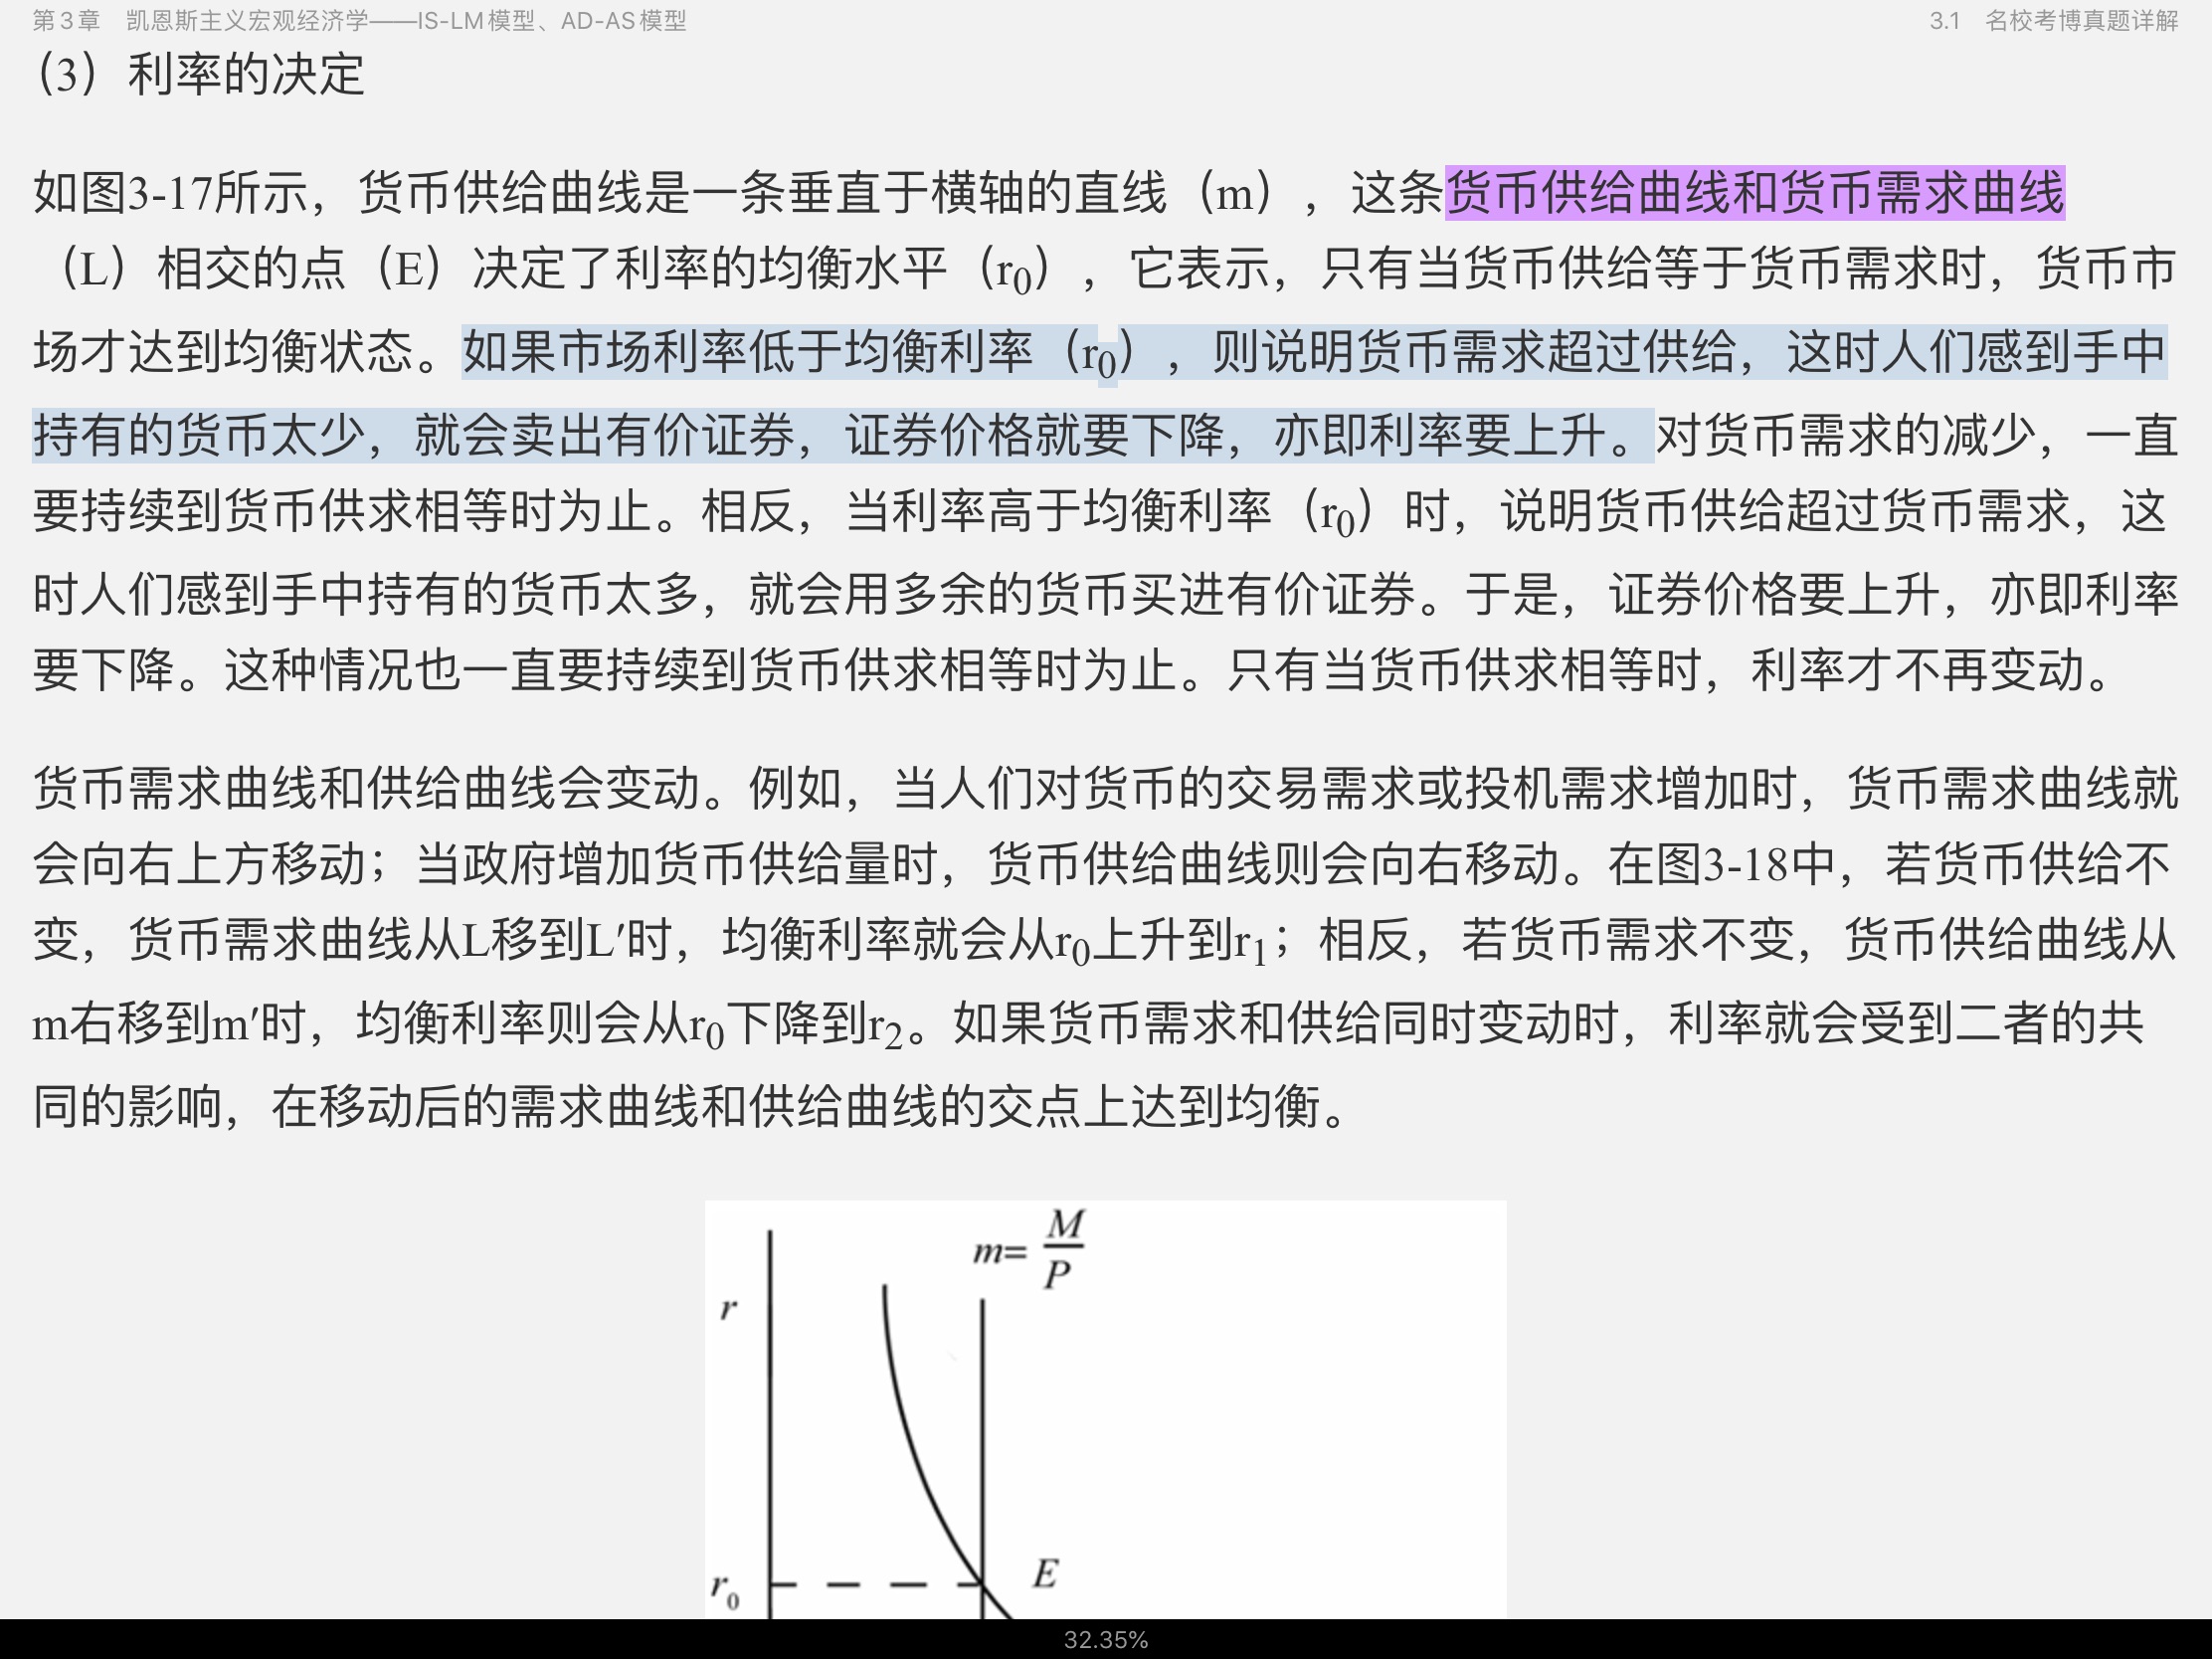Screen dimensions: 2212x1659
Task: Tap the section heading （3）利率的决定
Action: pyautogui.click(x=198, y=75)
